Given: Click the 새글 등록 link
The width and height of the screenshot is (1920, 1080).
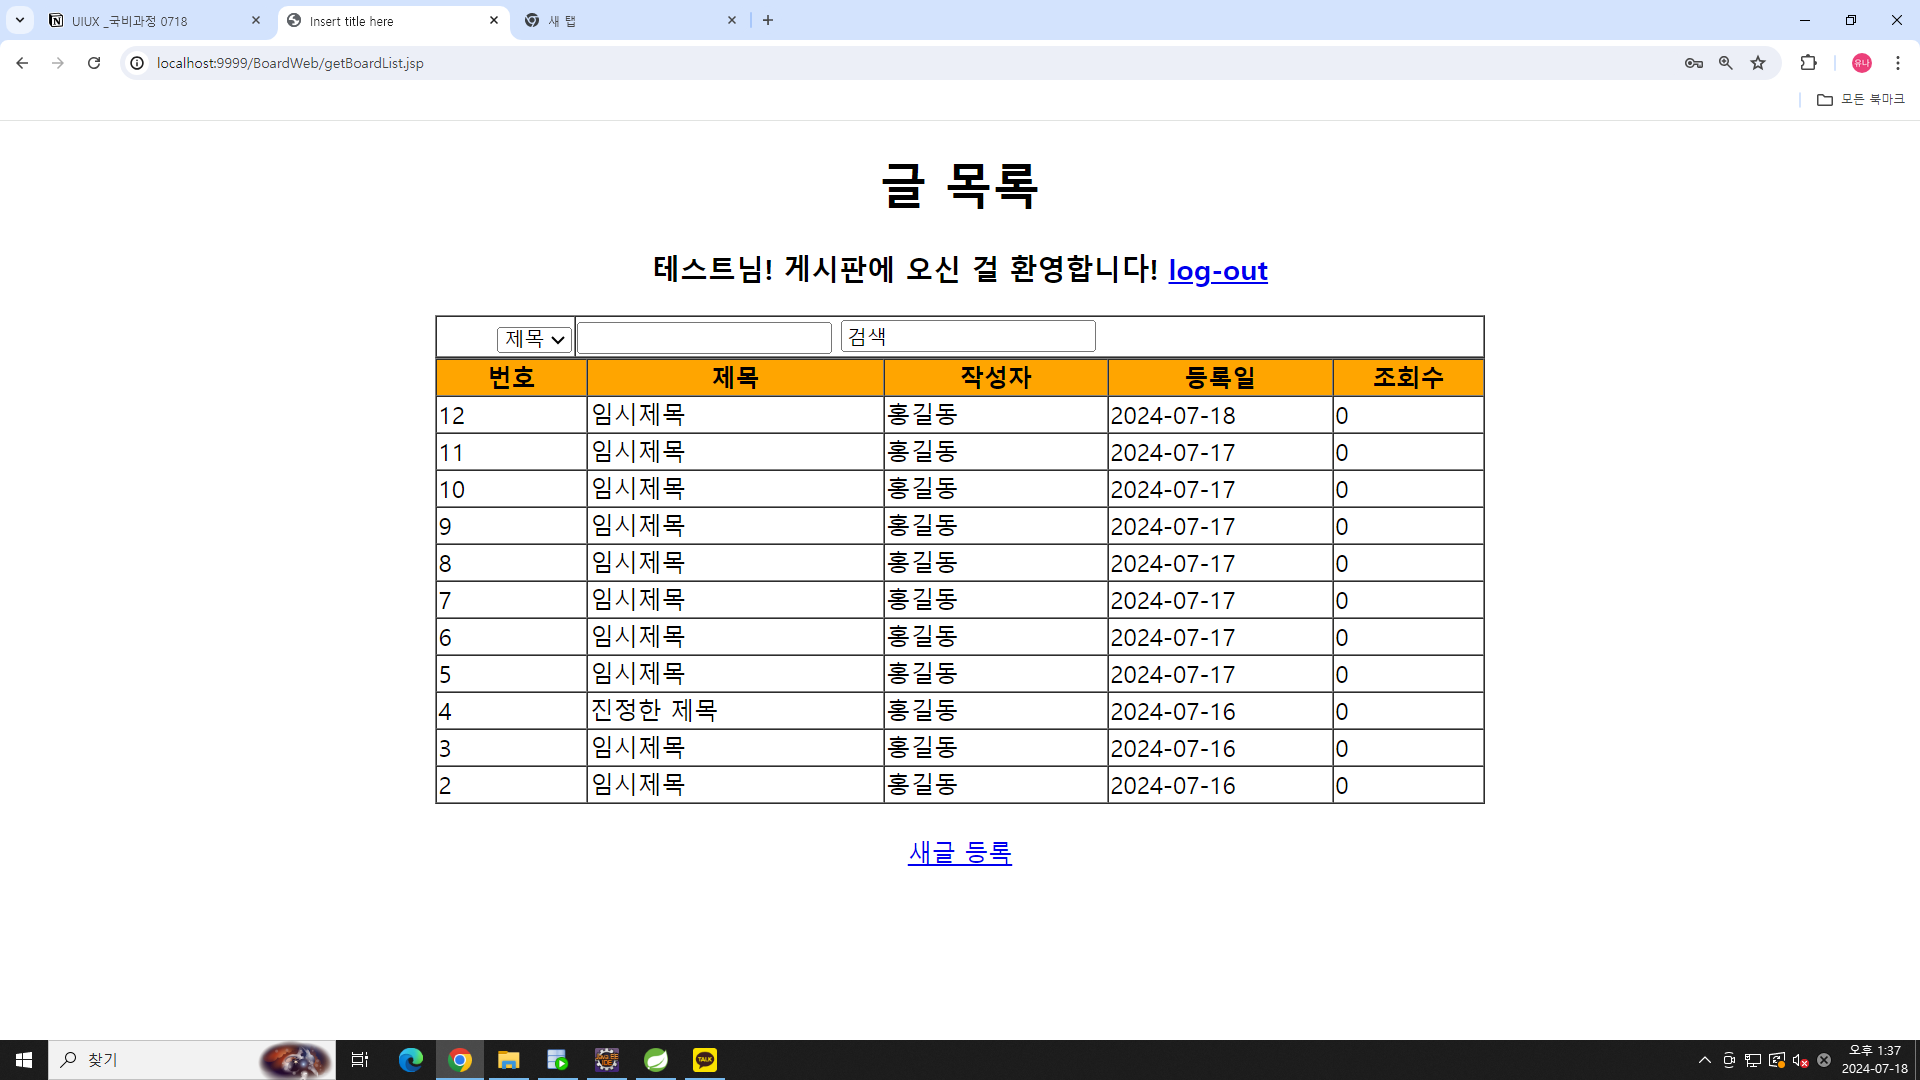Looking at the screenshot, I should (959, 852).
